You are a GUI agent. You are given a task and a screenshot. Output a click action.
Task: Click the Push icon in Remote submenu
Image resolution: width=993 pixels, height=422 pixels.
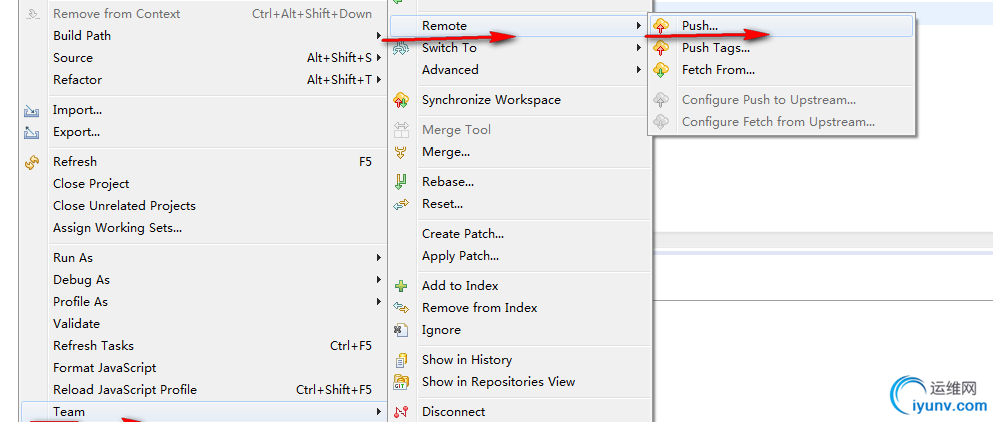click(x=661, y=26)
